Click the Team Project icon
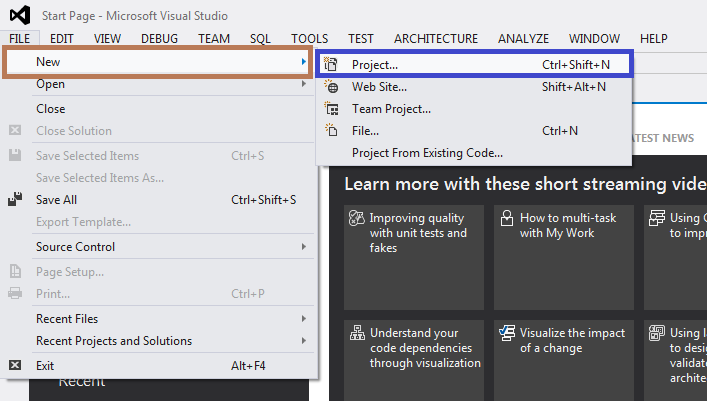The height and width of the screenshot is (401, 707). (331, 108)
